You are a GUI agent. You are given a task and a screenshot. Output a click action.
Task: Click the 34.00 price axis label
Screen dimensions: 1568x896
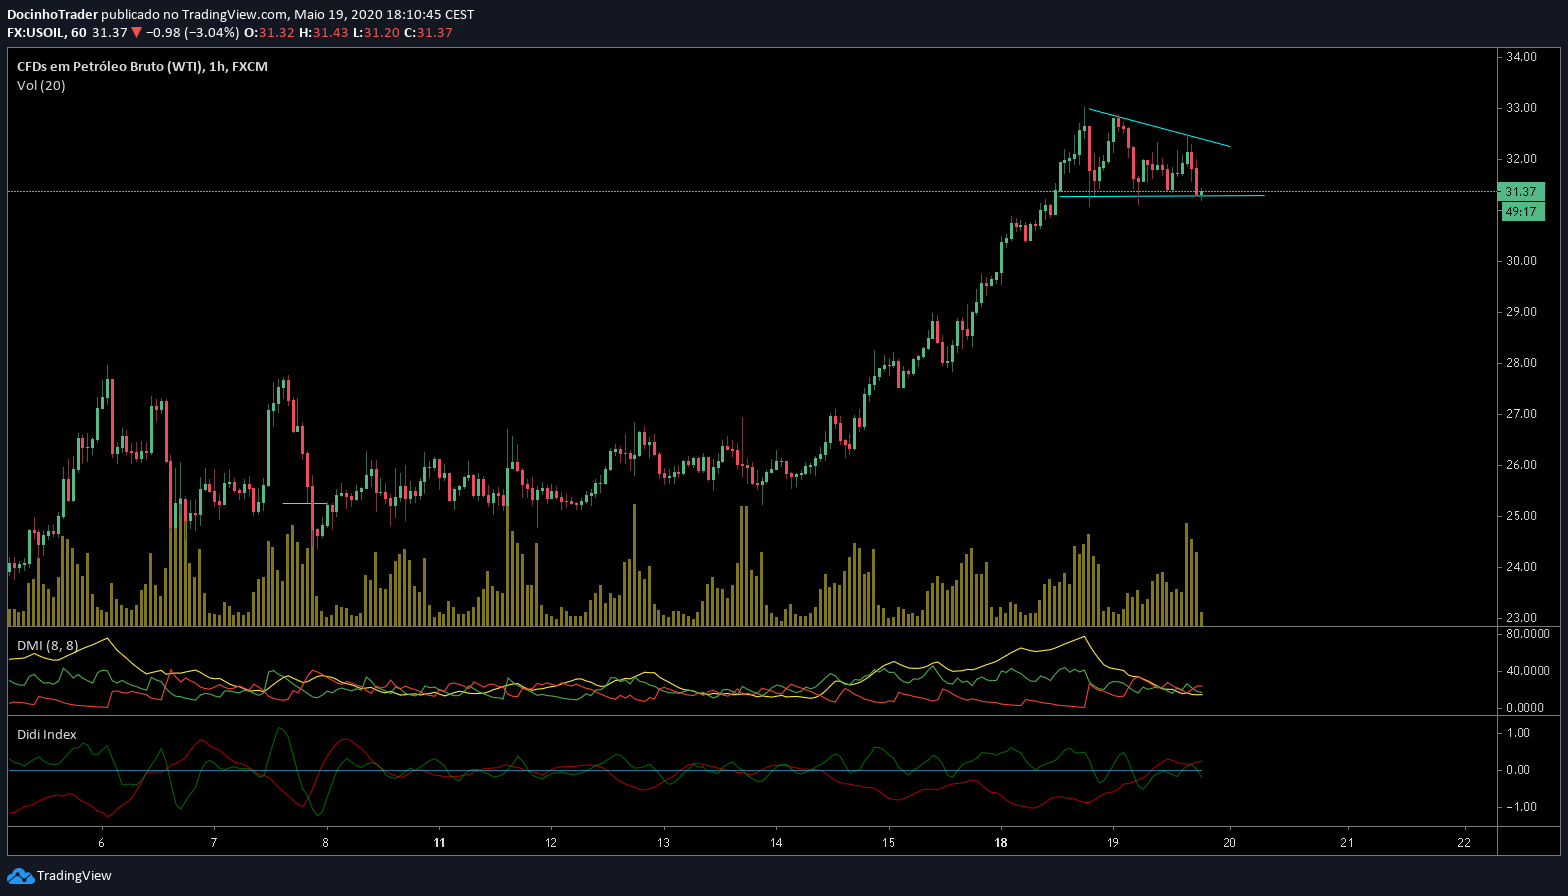point(1521,57)
